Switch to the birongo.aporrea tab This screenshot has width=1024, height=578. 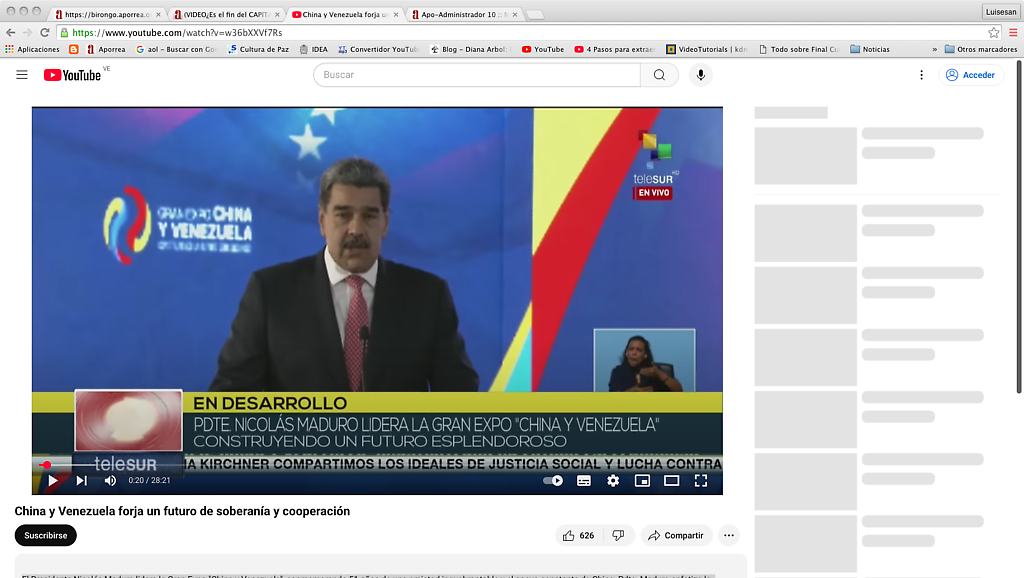[x=105, y=14]
